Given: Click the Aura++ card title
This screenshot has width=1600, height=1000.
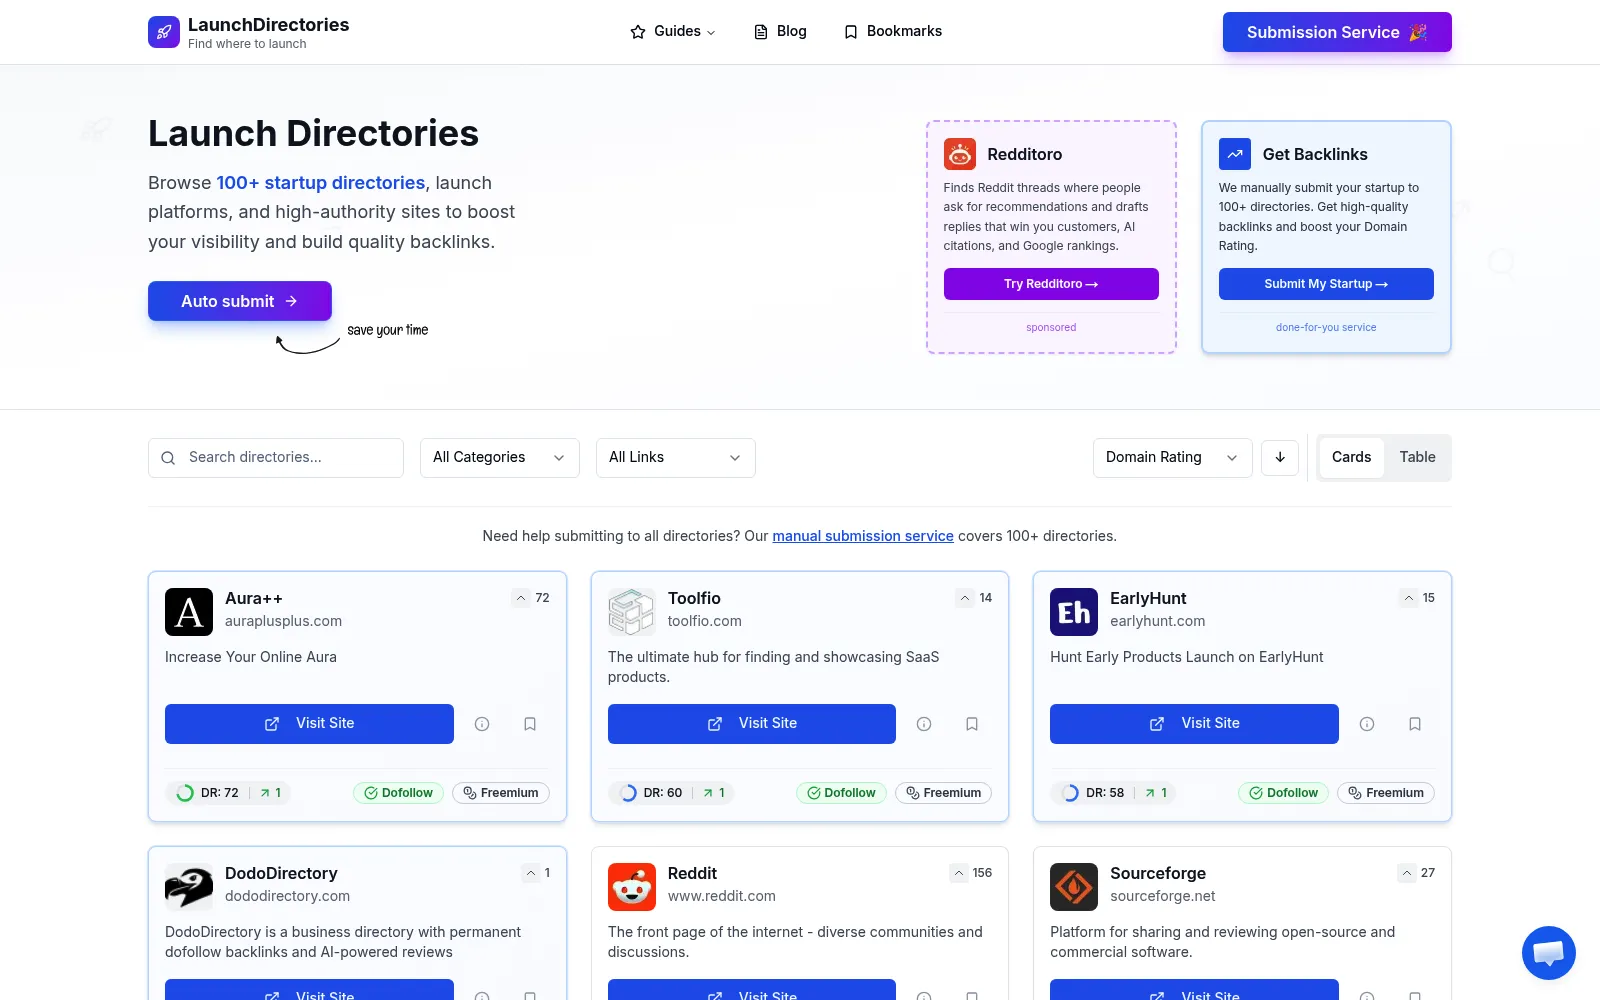Looking at the screenshot, I should coord(254,598).
